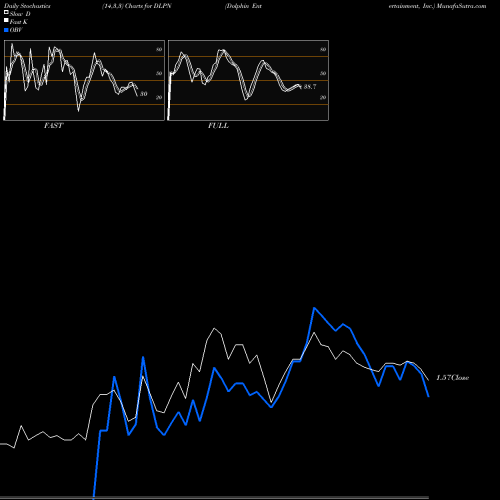
Task: Click the '(Dolphin Ent' company name text
Action: 243,6
